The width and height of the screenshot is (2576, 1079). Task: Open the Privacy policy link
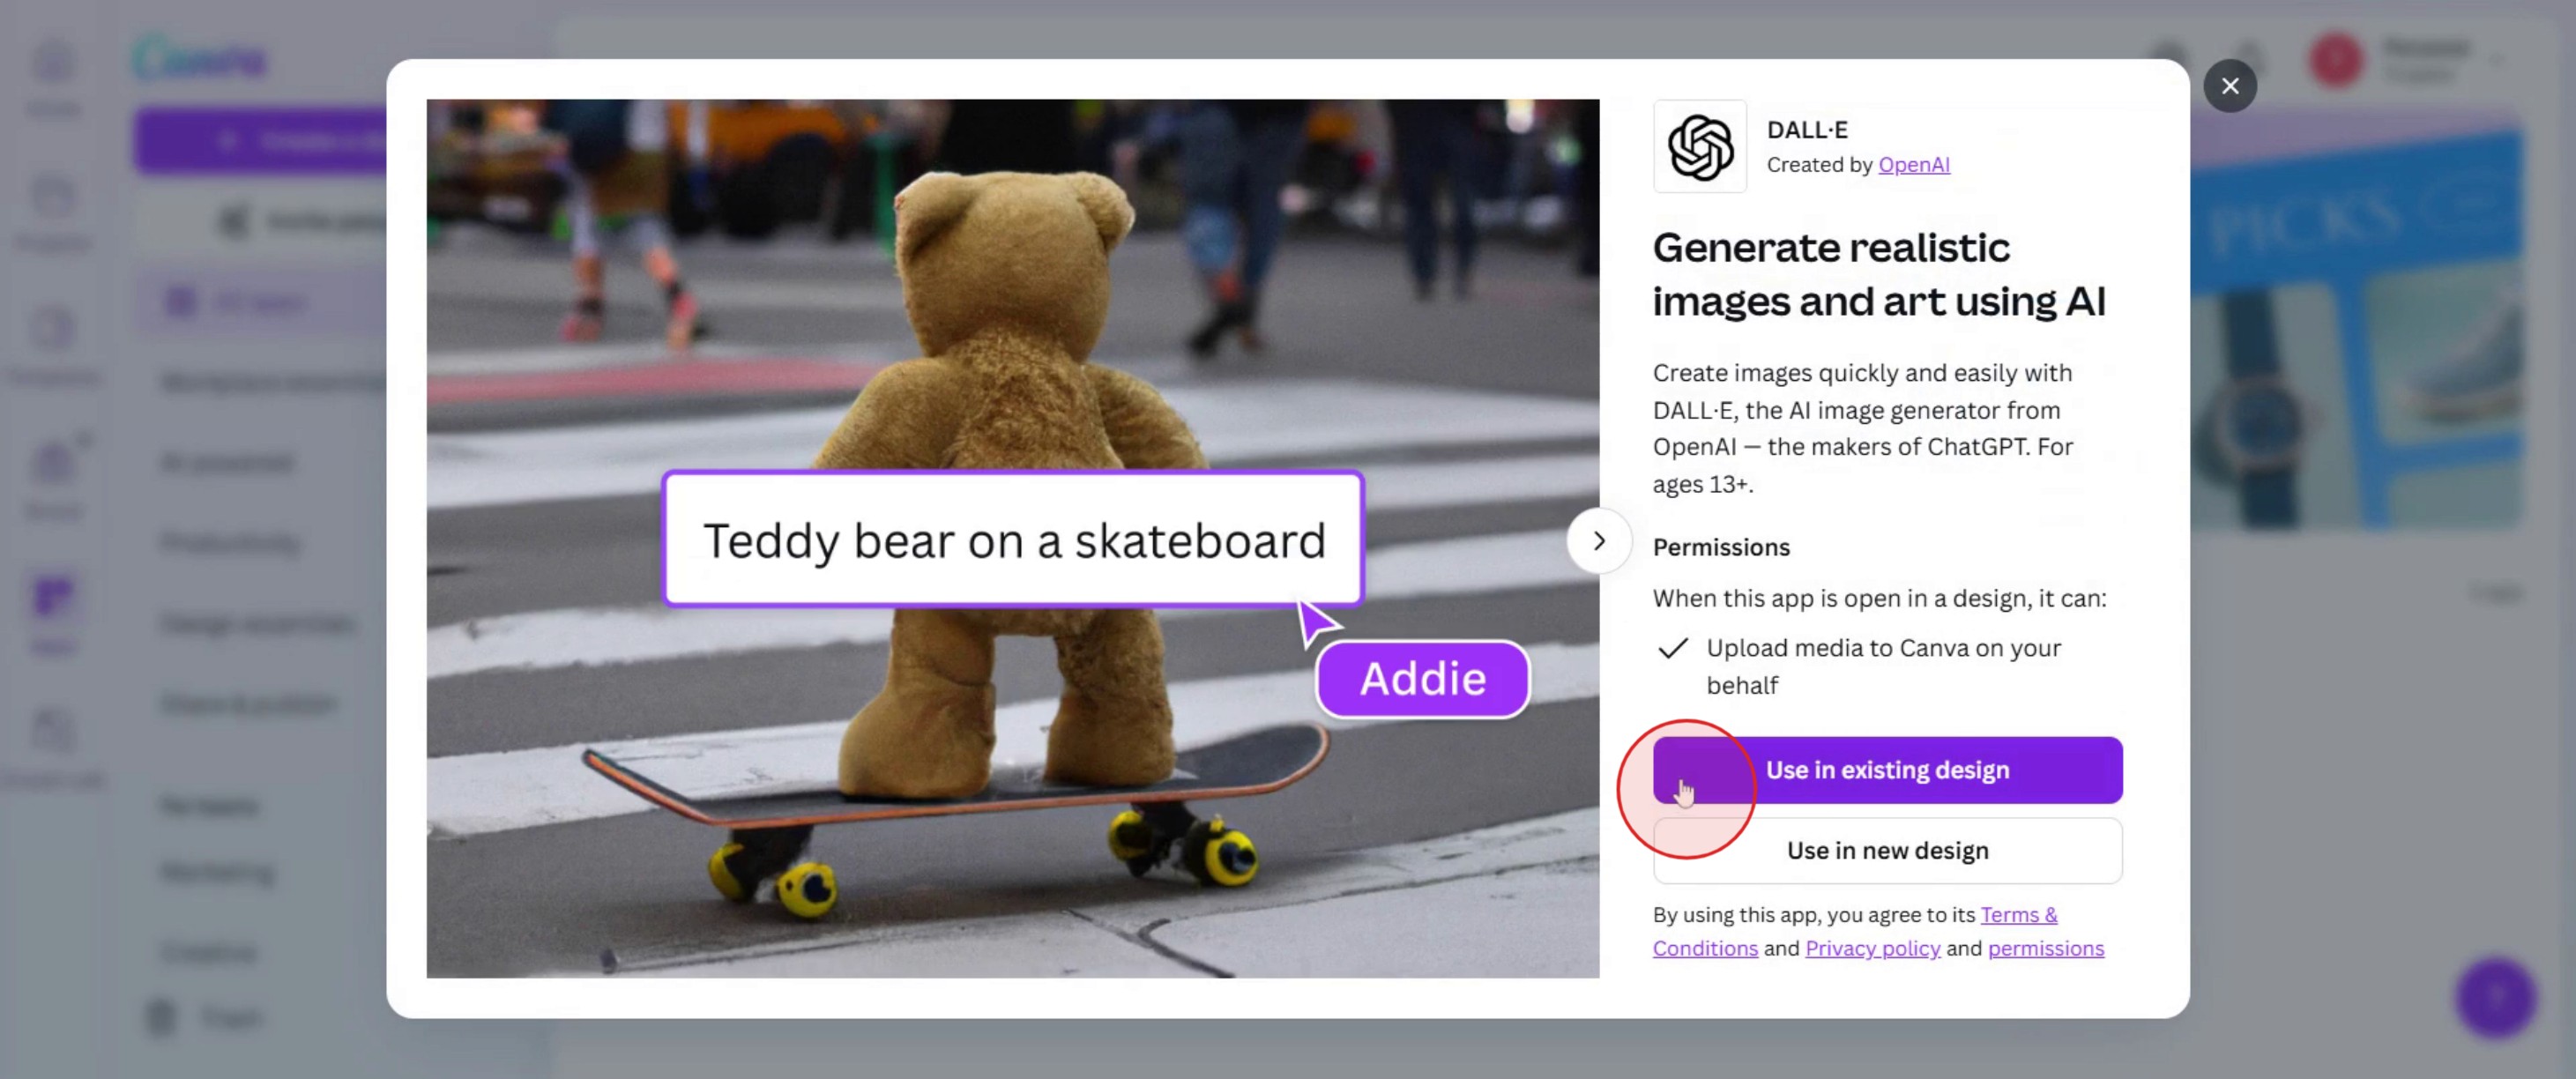[x=1873, y=948]
